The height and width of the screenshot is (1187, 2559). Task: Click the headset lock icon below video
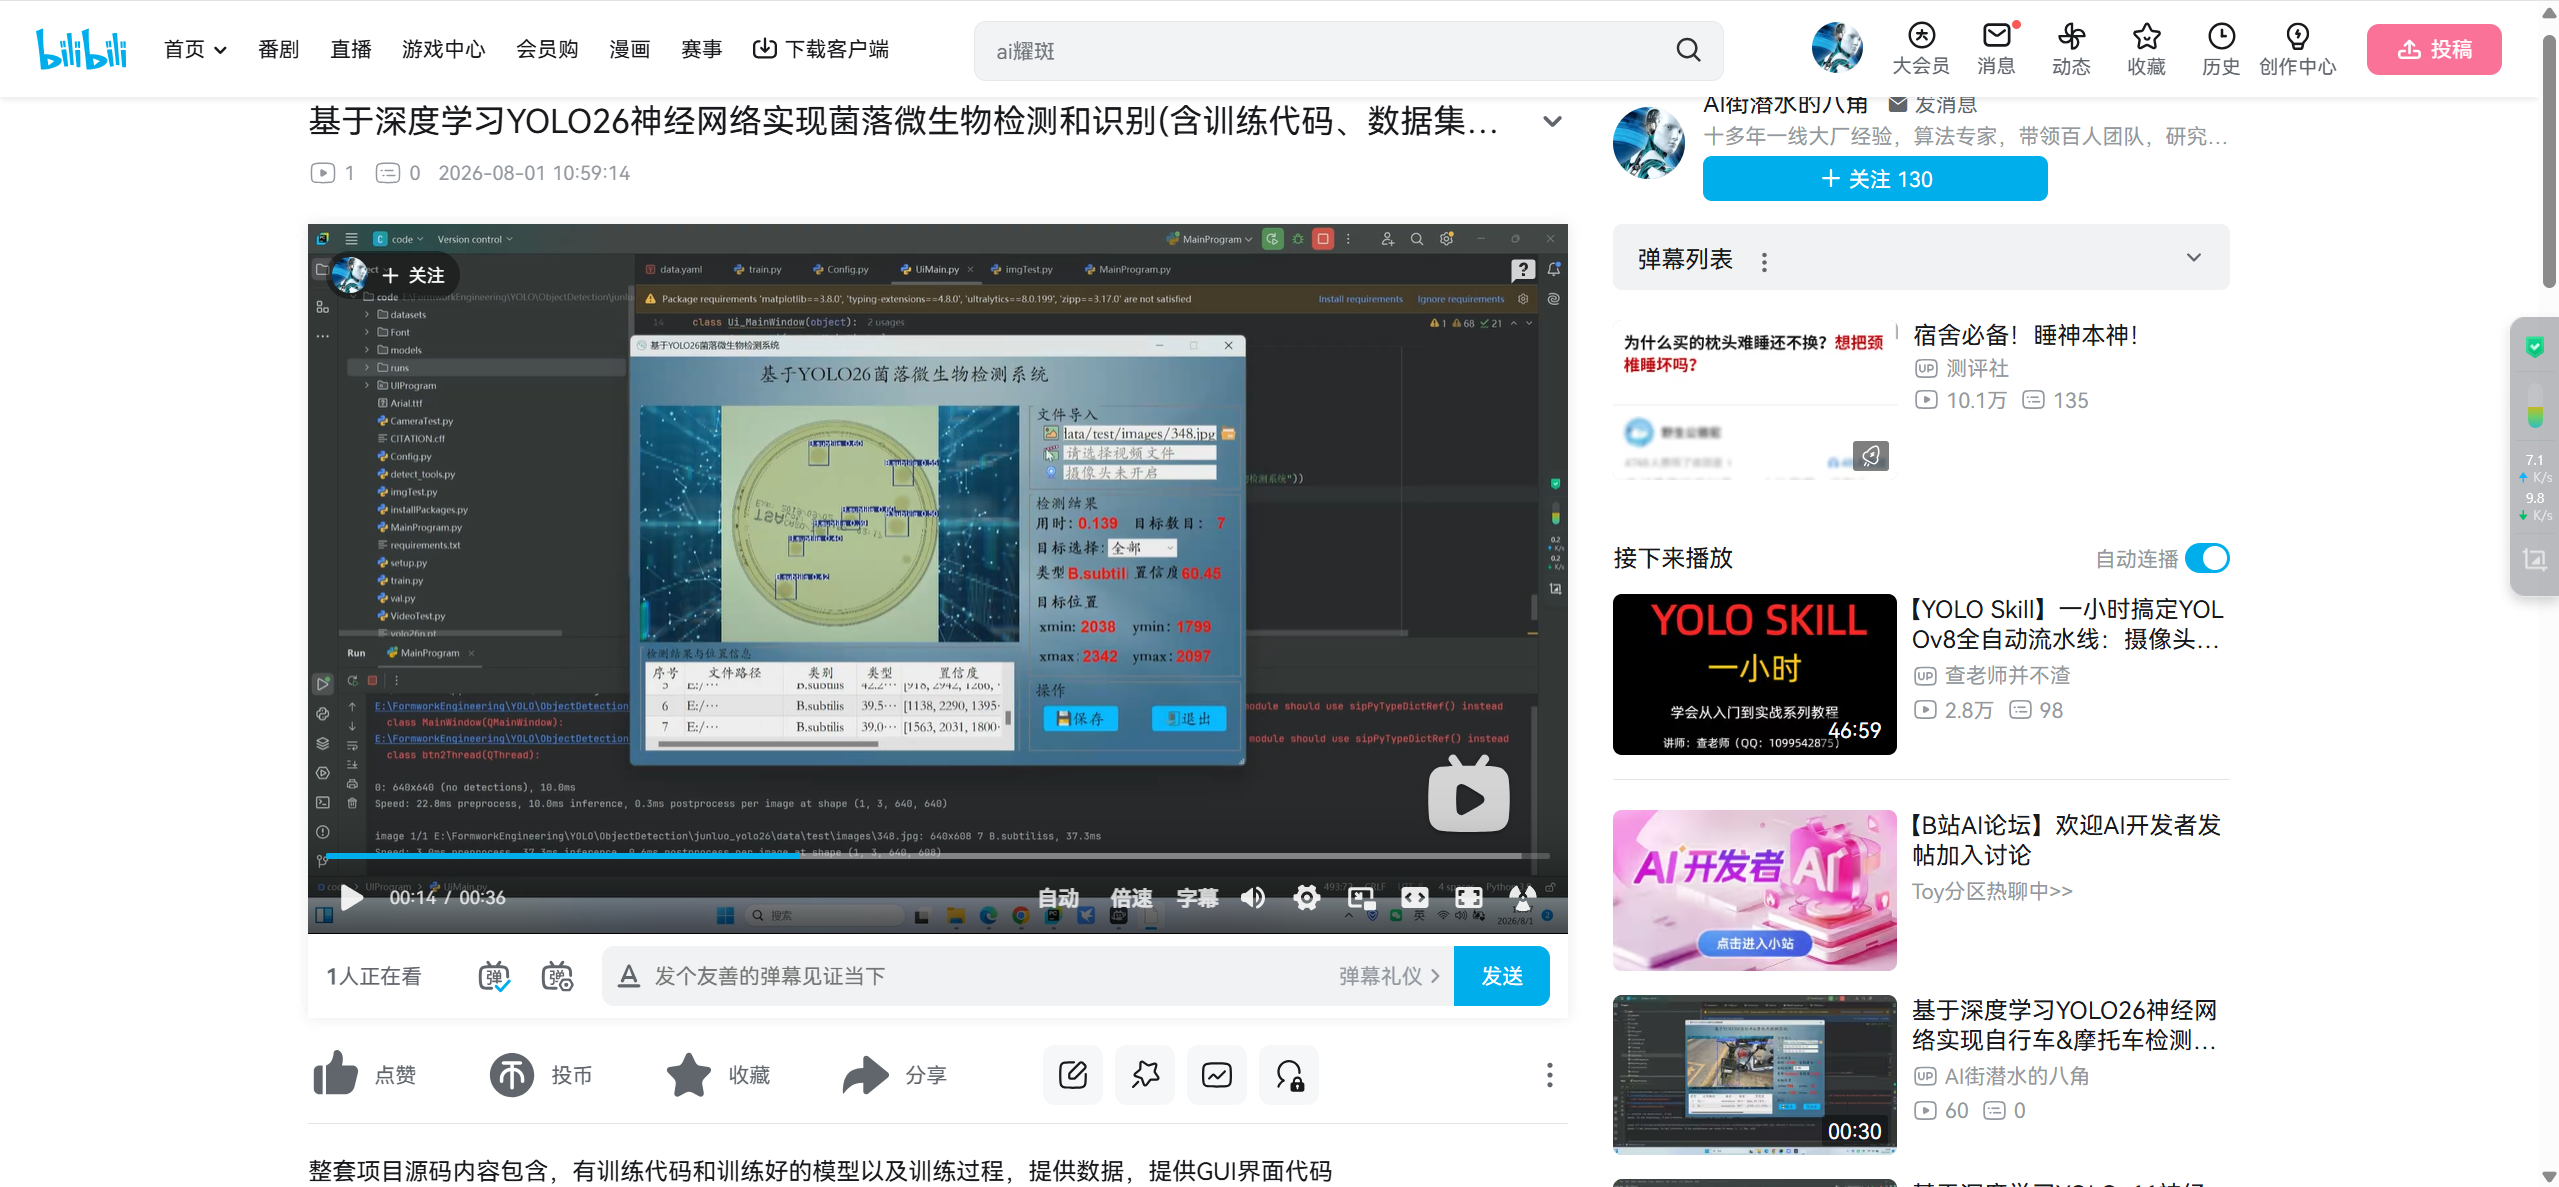(x=1289, y=1075)
